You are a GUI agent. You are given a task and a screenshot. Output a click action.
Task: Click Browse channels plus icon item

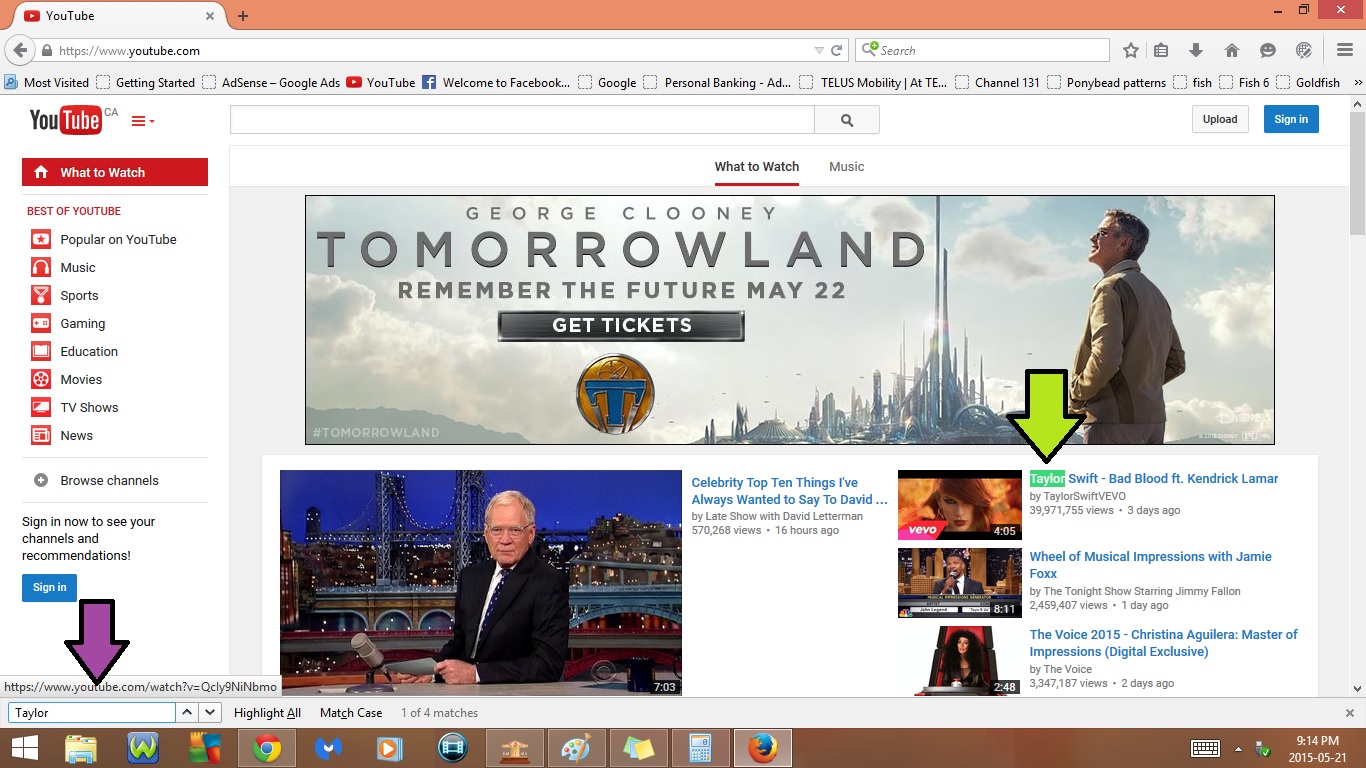click(x=96, y=480)
